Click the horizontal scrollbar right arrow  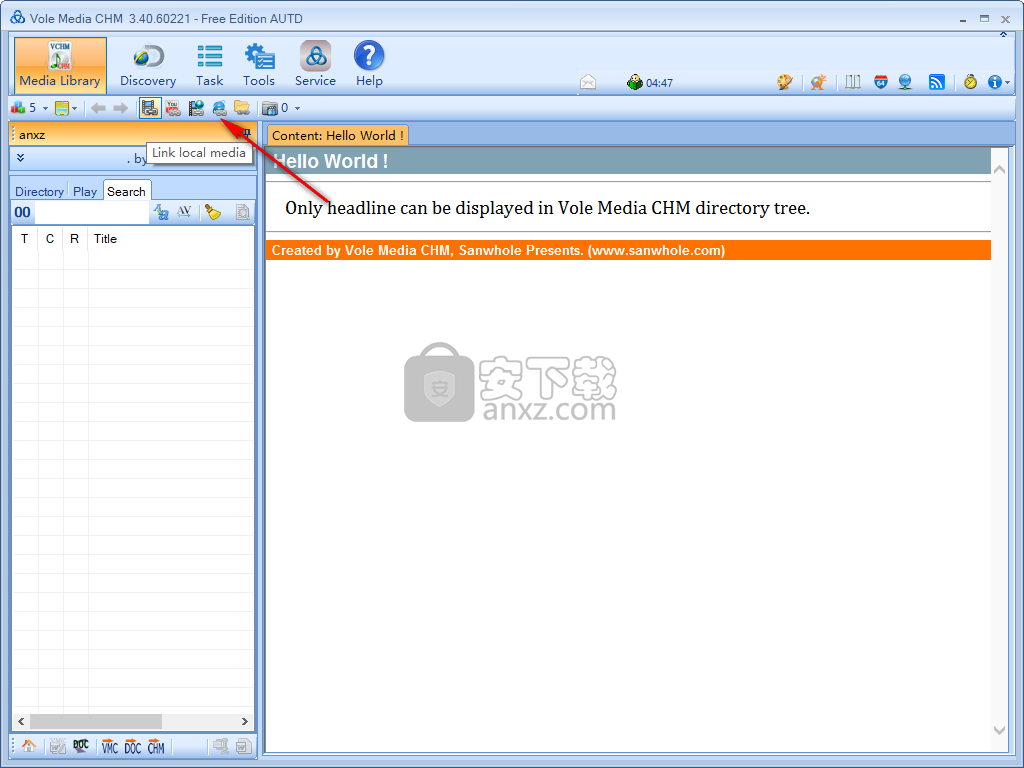[245, 722]
